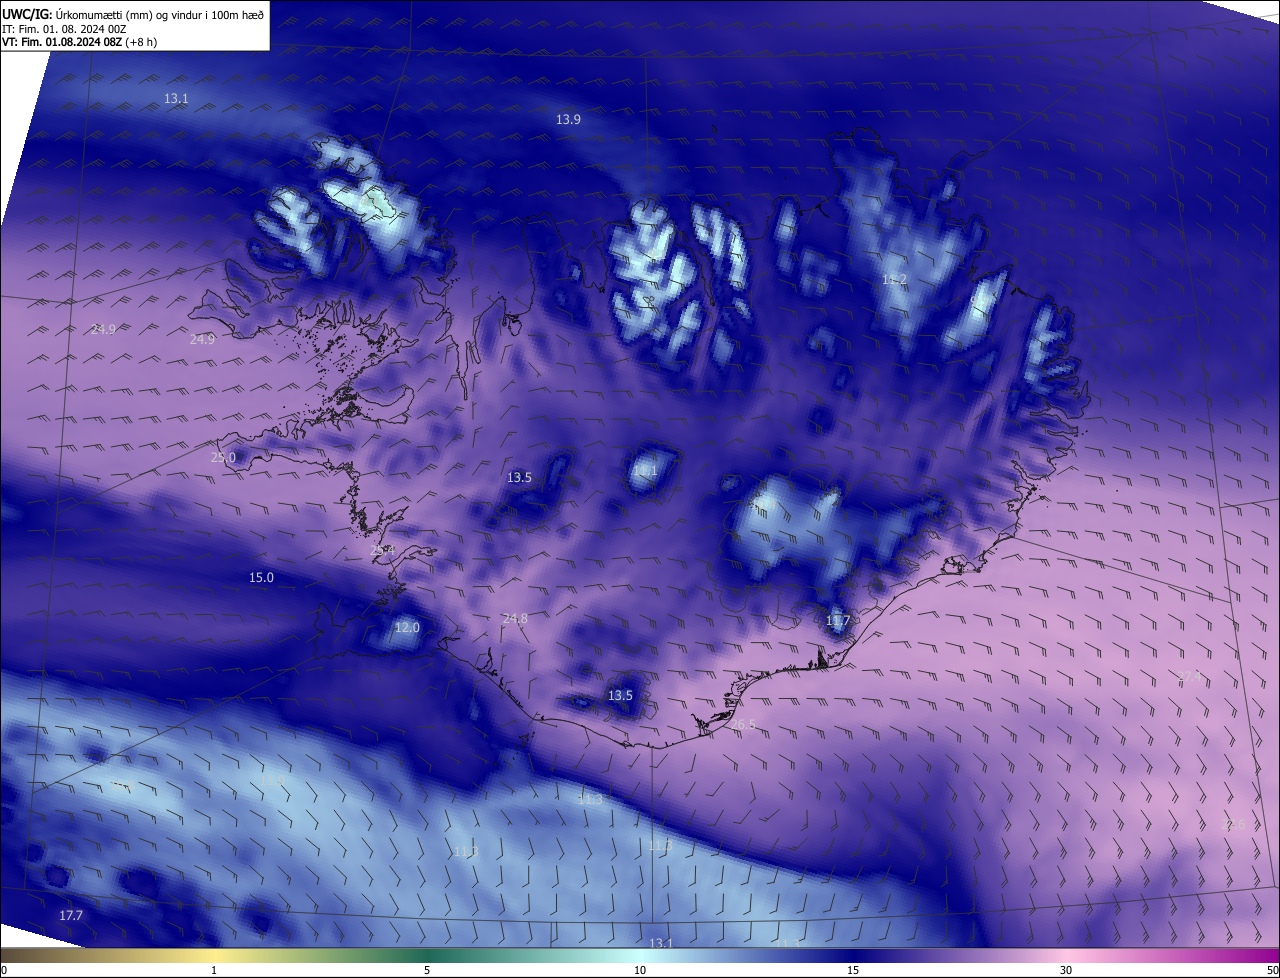Click the 26.5 value label on the map
Viewport: 1280px width, 978px height.
[743, 724]
